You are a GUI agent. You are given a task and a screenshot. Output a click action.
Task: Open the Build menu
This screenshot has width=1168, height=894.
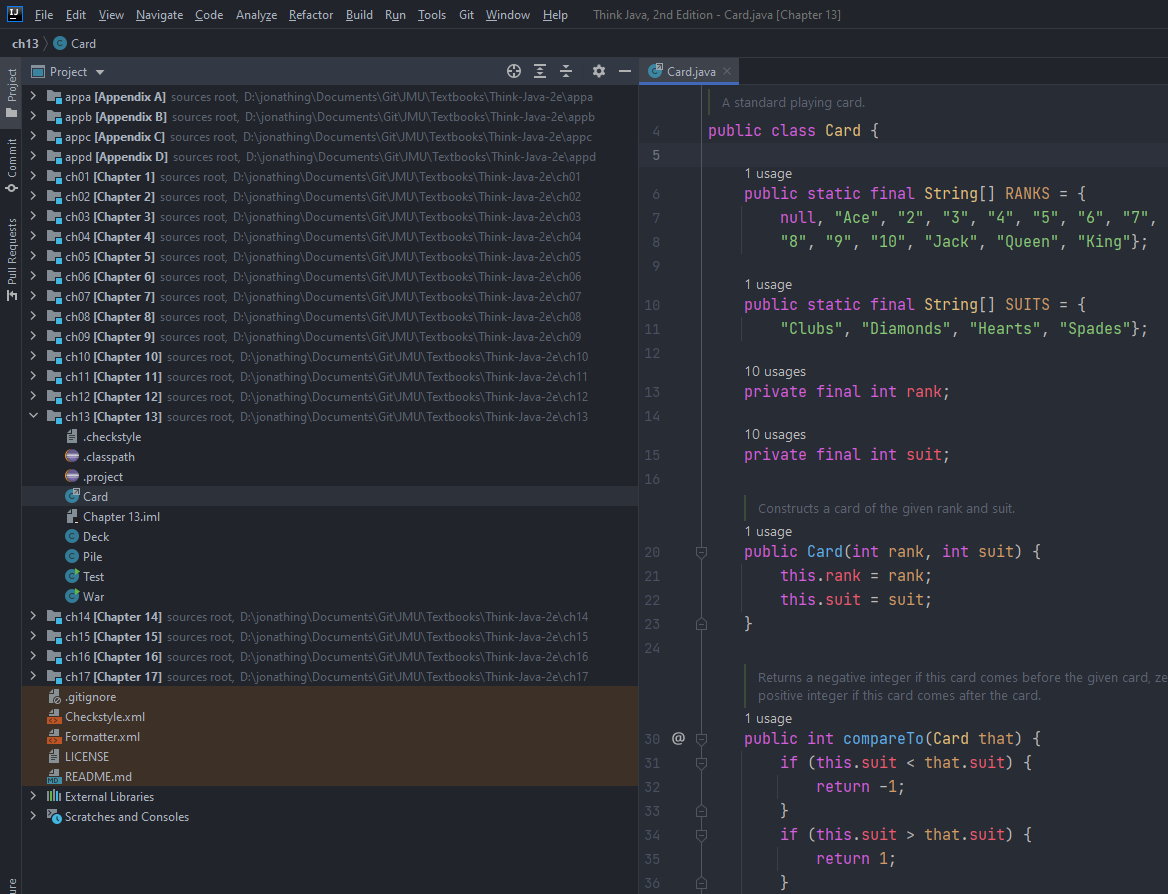pyautogui.click(x=359, y=15)
